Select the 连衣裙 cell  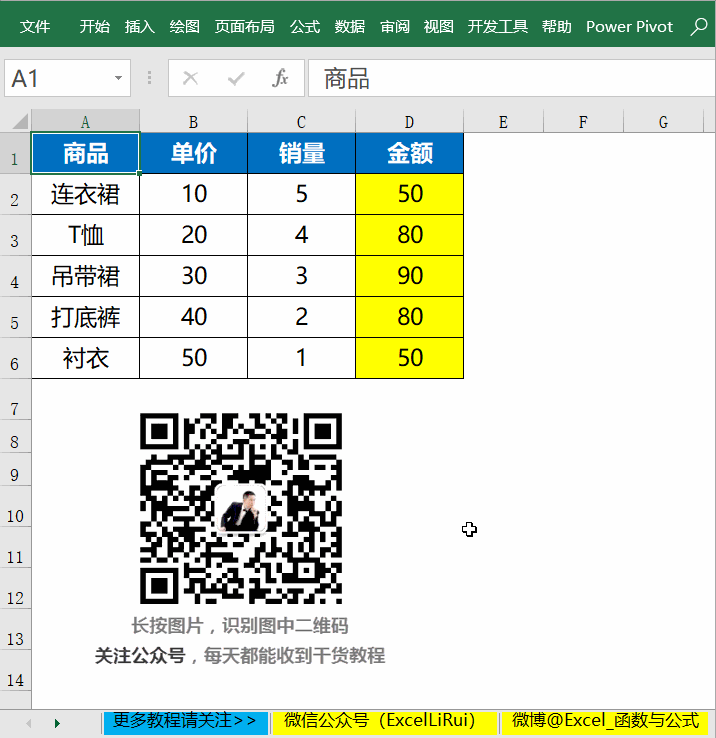click(x=85, y=194)
